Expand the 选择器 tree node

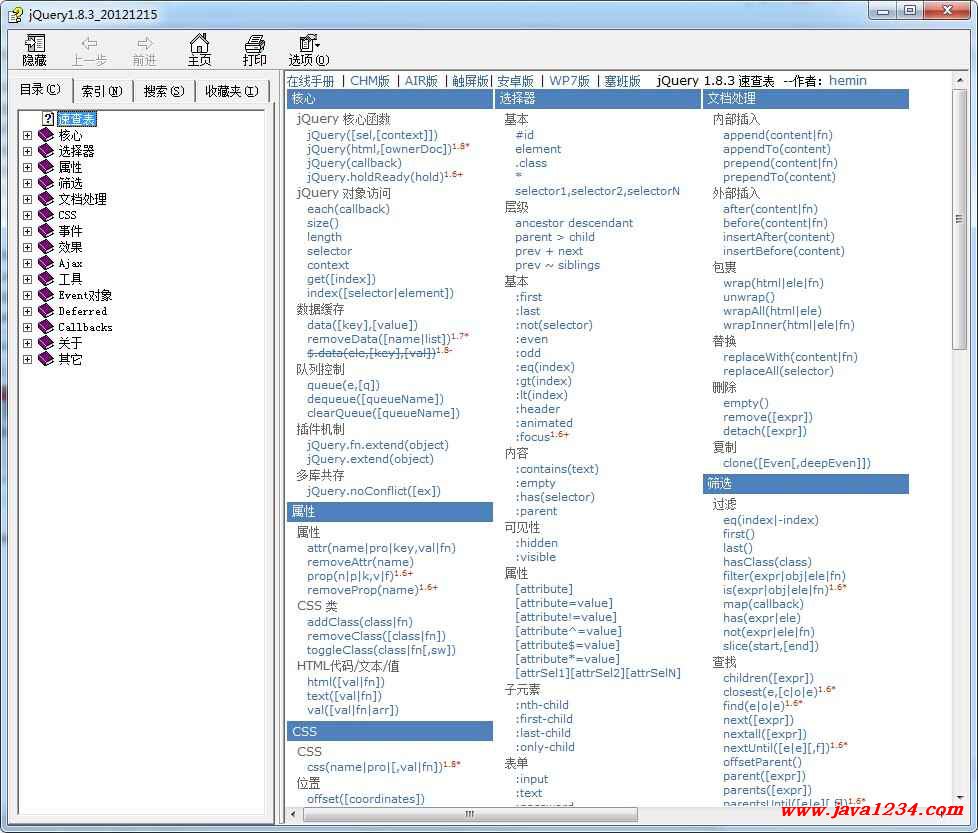[27, 152]
